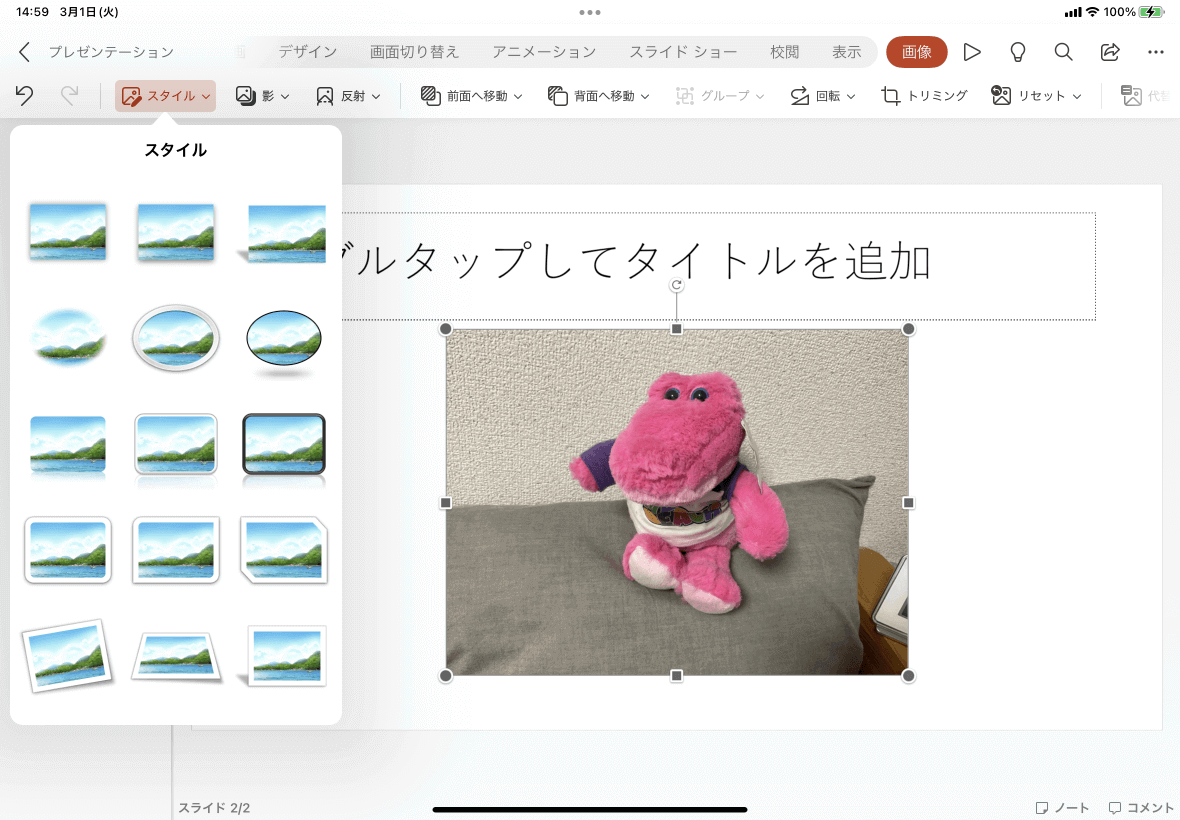Image resolution: width=1180 pixels, height=820 pixels.
Task: Tap the right-middle image resize handle
Action: [x=908, y=503]
